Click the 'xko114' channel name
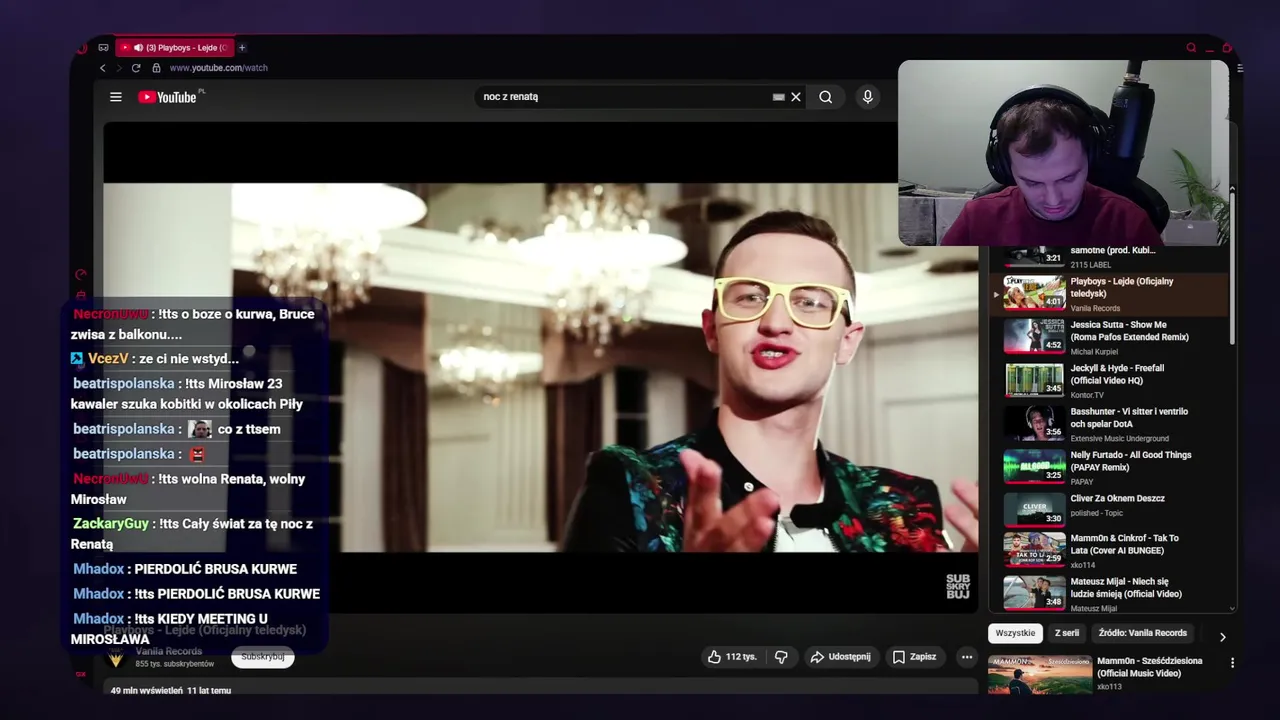The width and height of the screenshot is (1280, 720). click(x=1081, y=565)
